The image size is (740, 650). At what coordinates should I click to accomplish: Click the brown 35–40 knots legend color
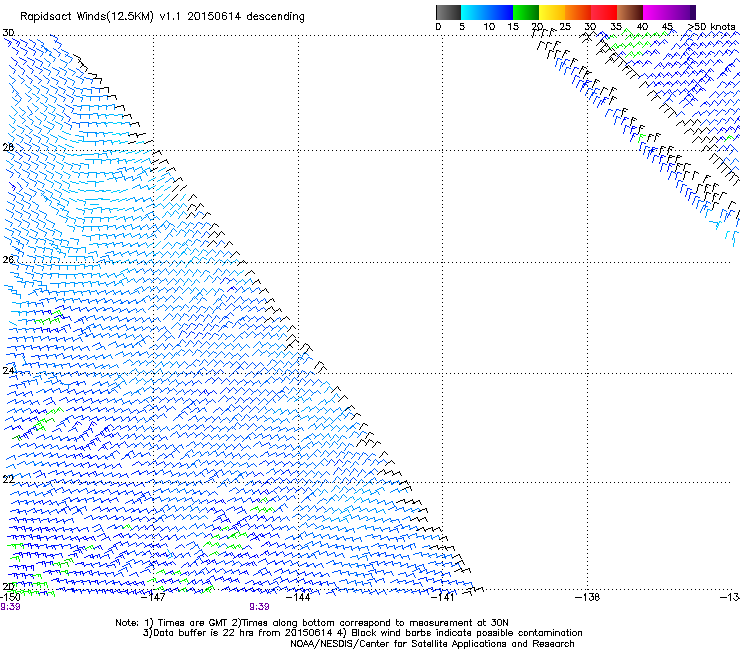pos(630,12)
